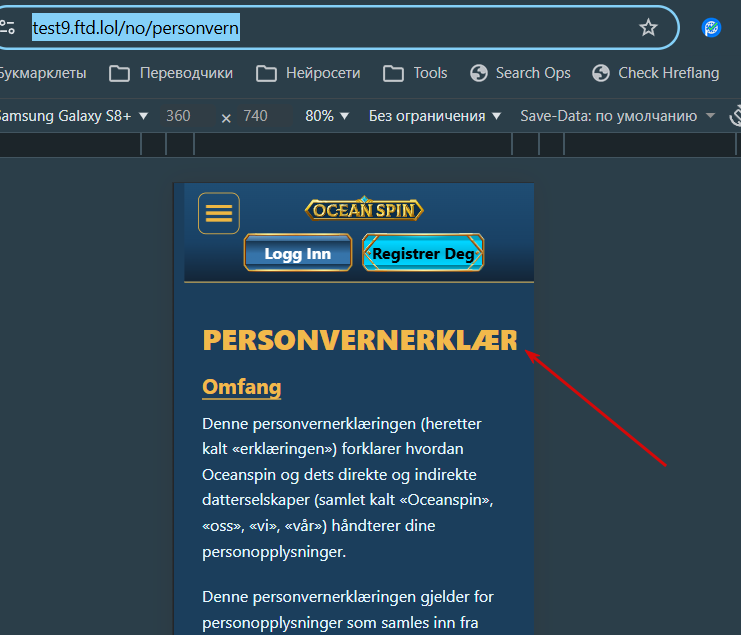Click the Registrer Deg button
This screenshot has height=635, width=741.
point(423,253)
